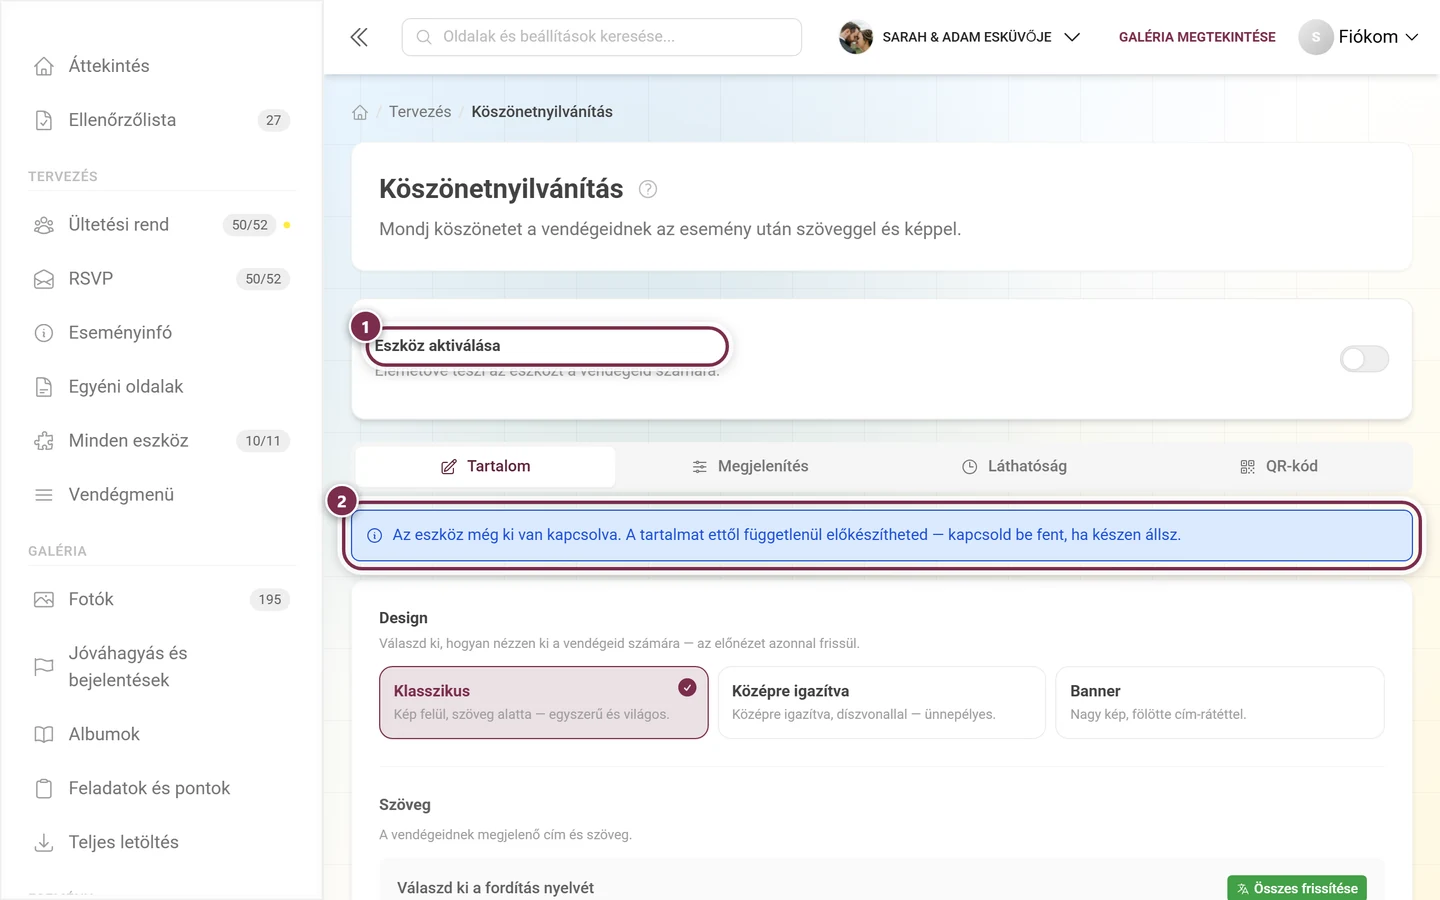This screenshot has height=900, width=1440.
Task: Switch to the Megjelenítés tab
Action: pyautogui.click(x=750, y=467)
